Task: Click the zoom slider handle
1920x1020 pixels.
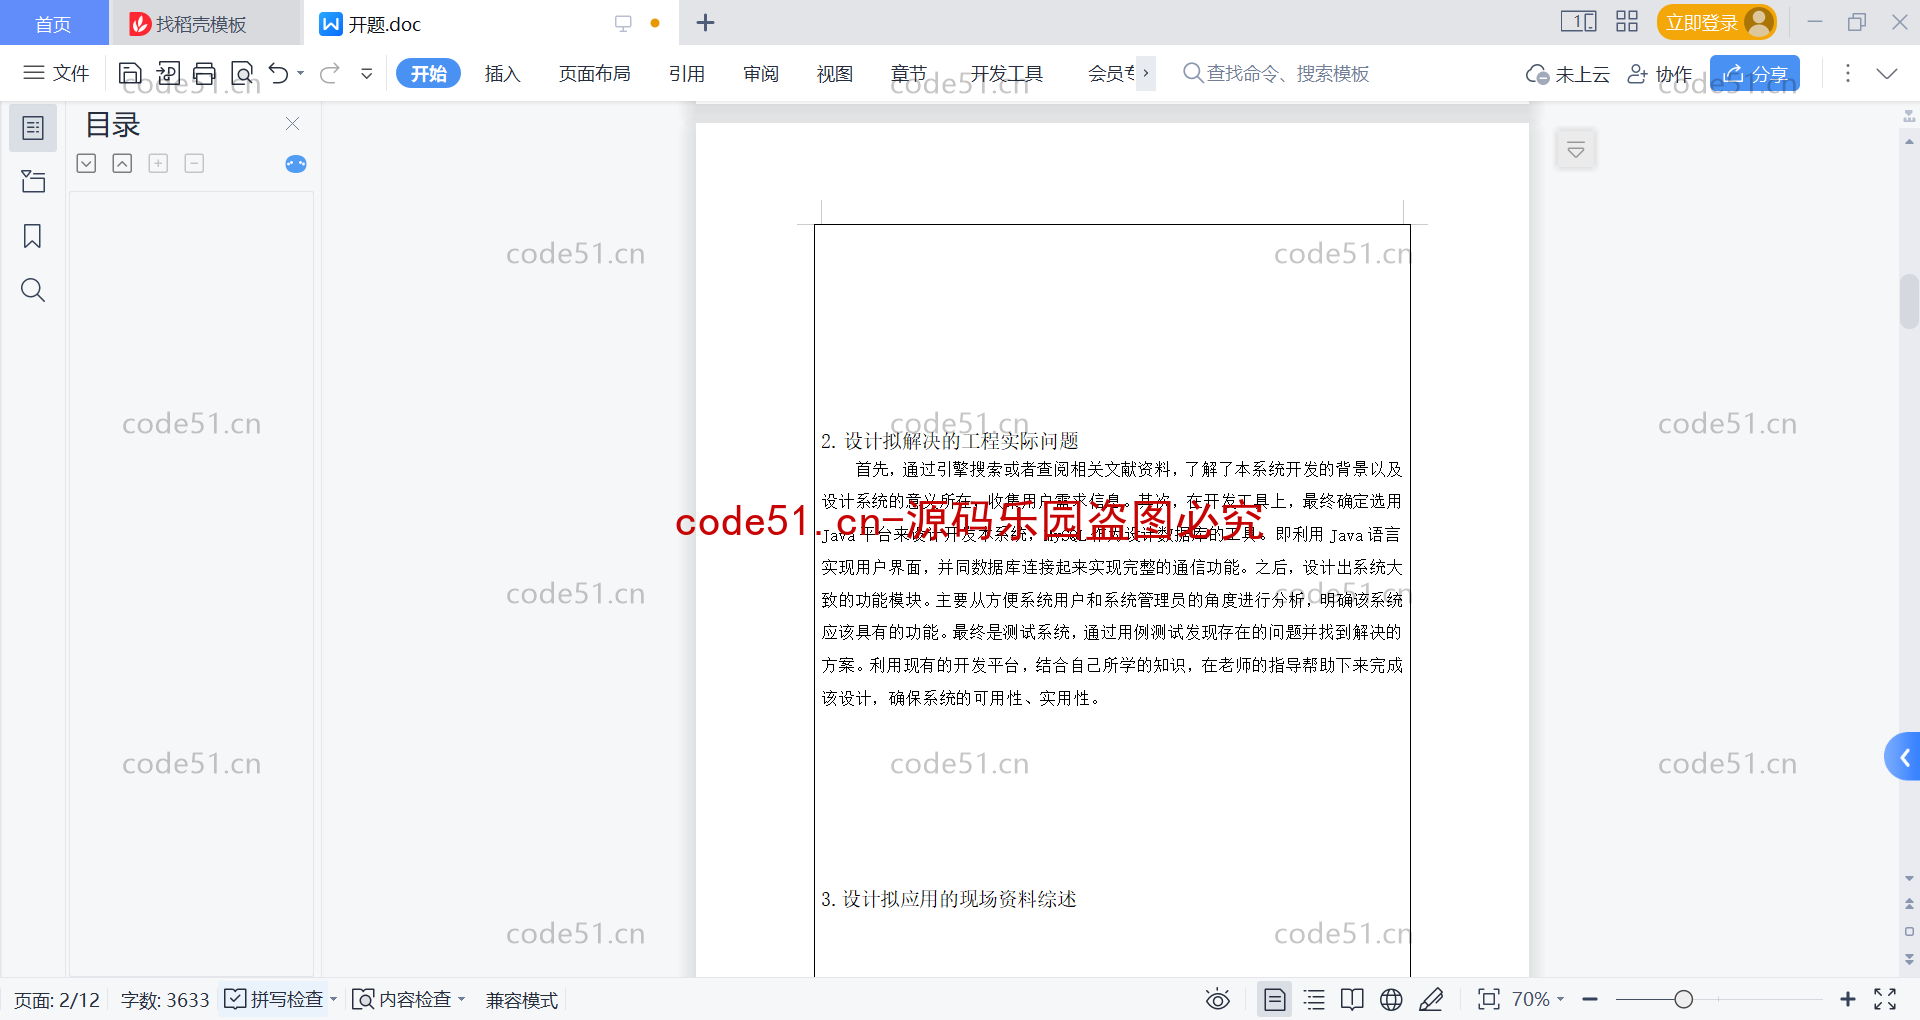Action: (x=1684, y=999)
